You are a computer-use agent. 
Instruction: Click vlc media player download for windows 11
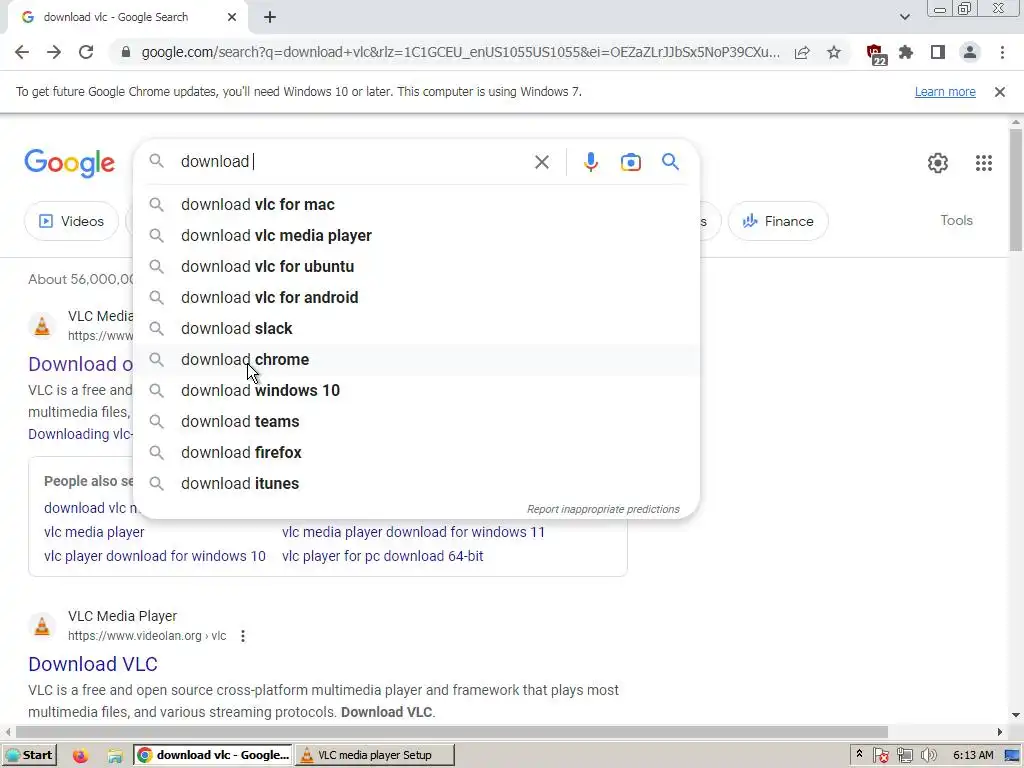click(413, 532)
